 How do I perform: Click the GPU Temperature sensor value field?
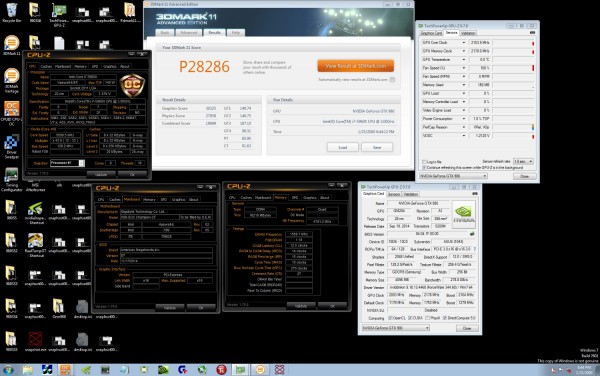click(x=480, y=60)
